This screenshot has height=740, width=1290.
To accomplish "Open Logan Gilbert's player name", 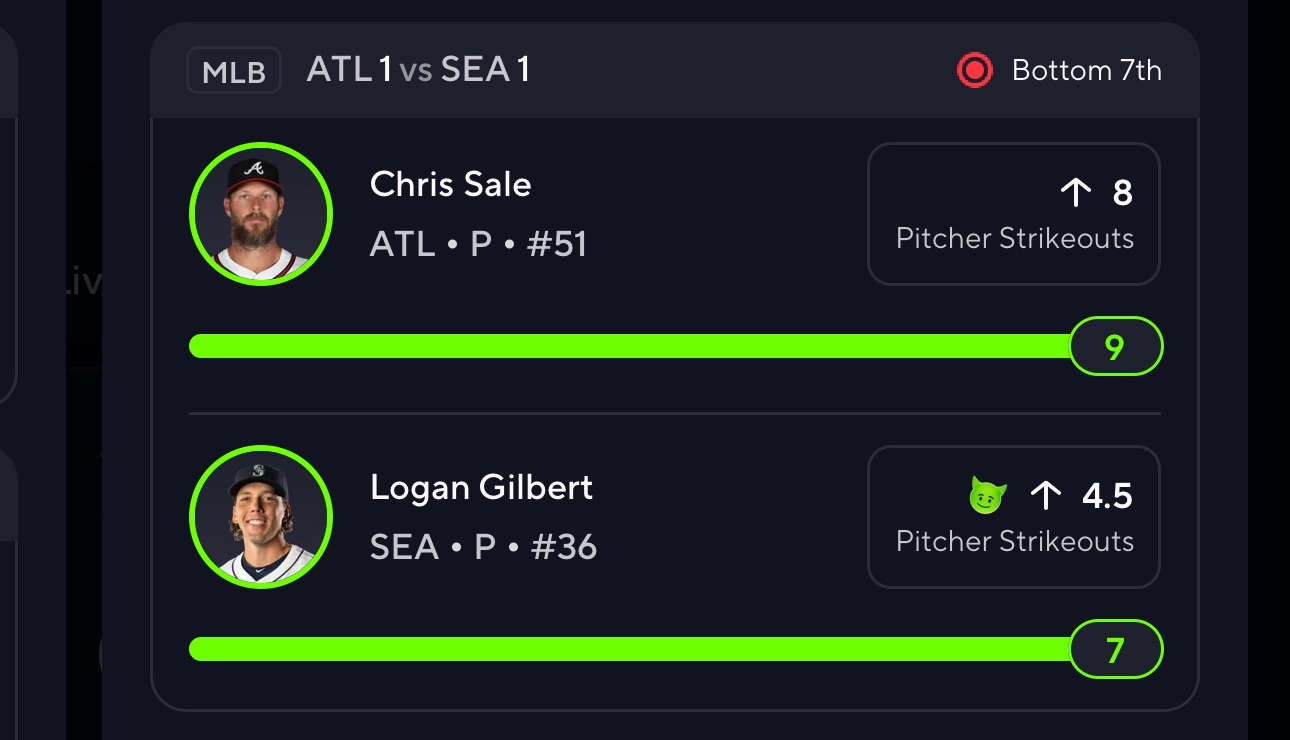I will coord(481,487).
